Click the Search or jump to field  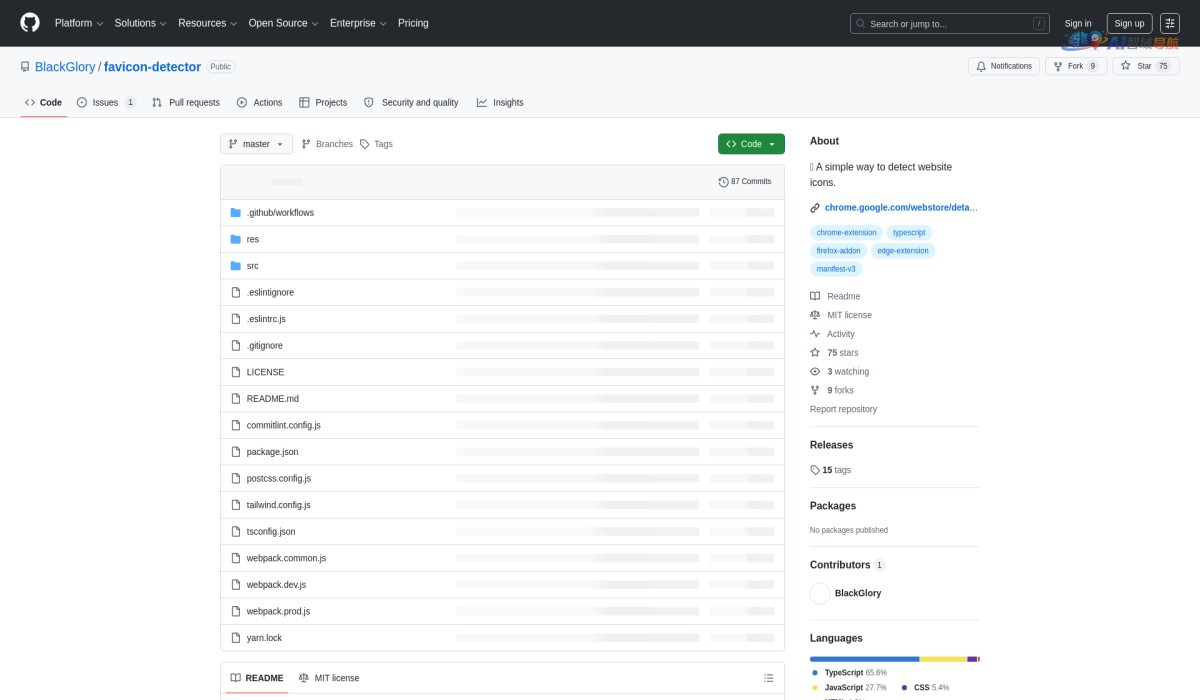pyautogui.click(x=948, y=23)
